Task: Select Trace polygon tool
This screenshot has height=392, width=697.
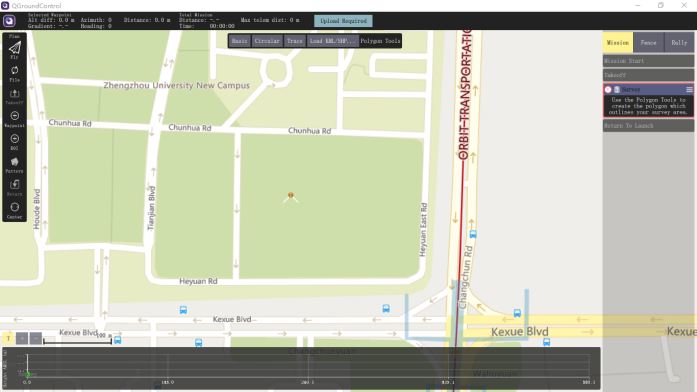Action: click(295, 41)
